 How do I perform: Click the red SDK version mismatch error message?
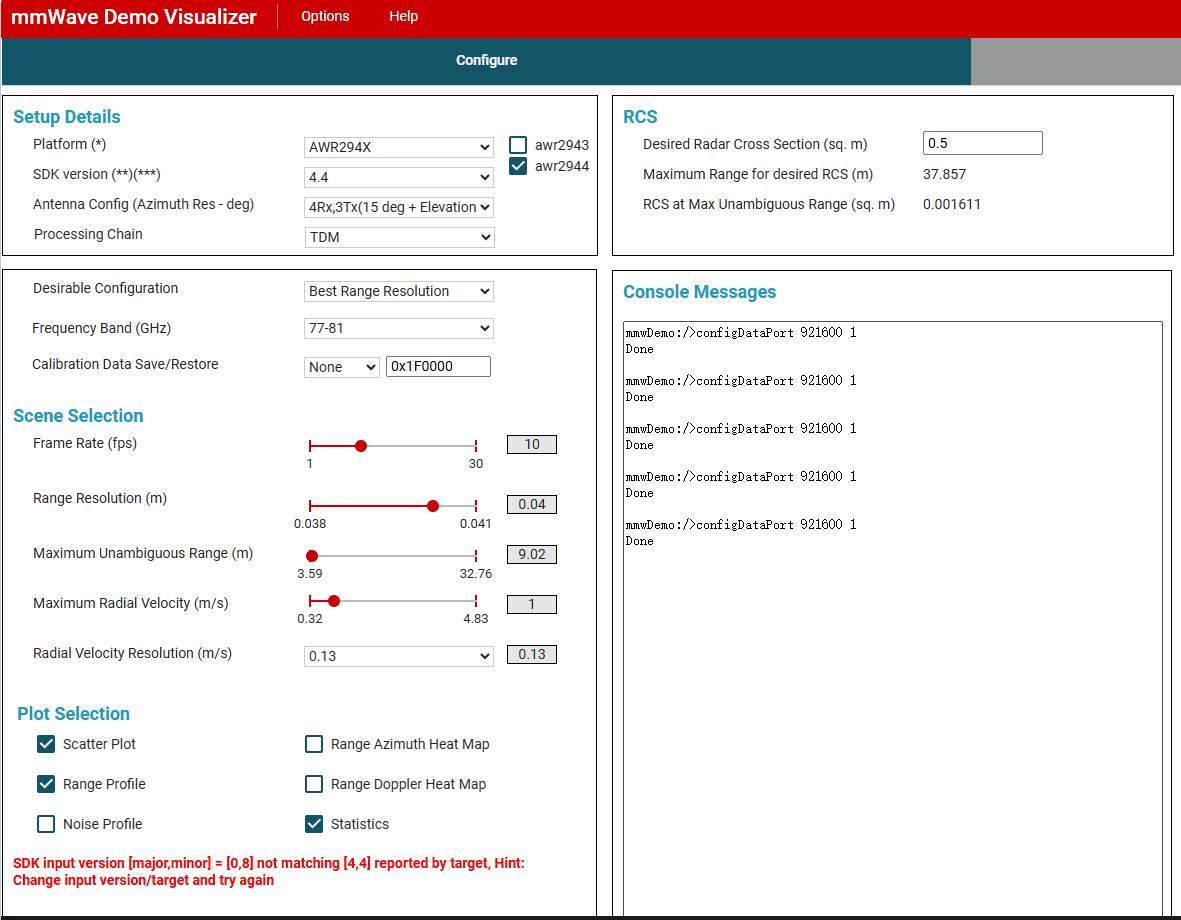269,872
